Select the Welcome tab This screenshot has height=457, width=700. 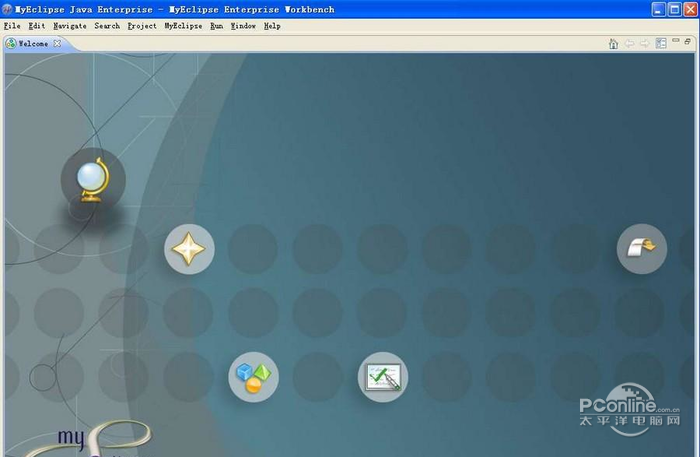(x=33, y=43)
